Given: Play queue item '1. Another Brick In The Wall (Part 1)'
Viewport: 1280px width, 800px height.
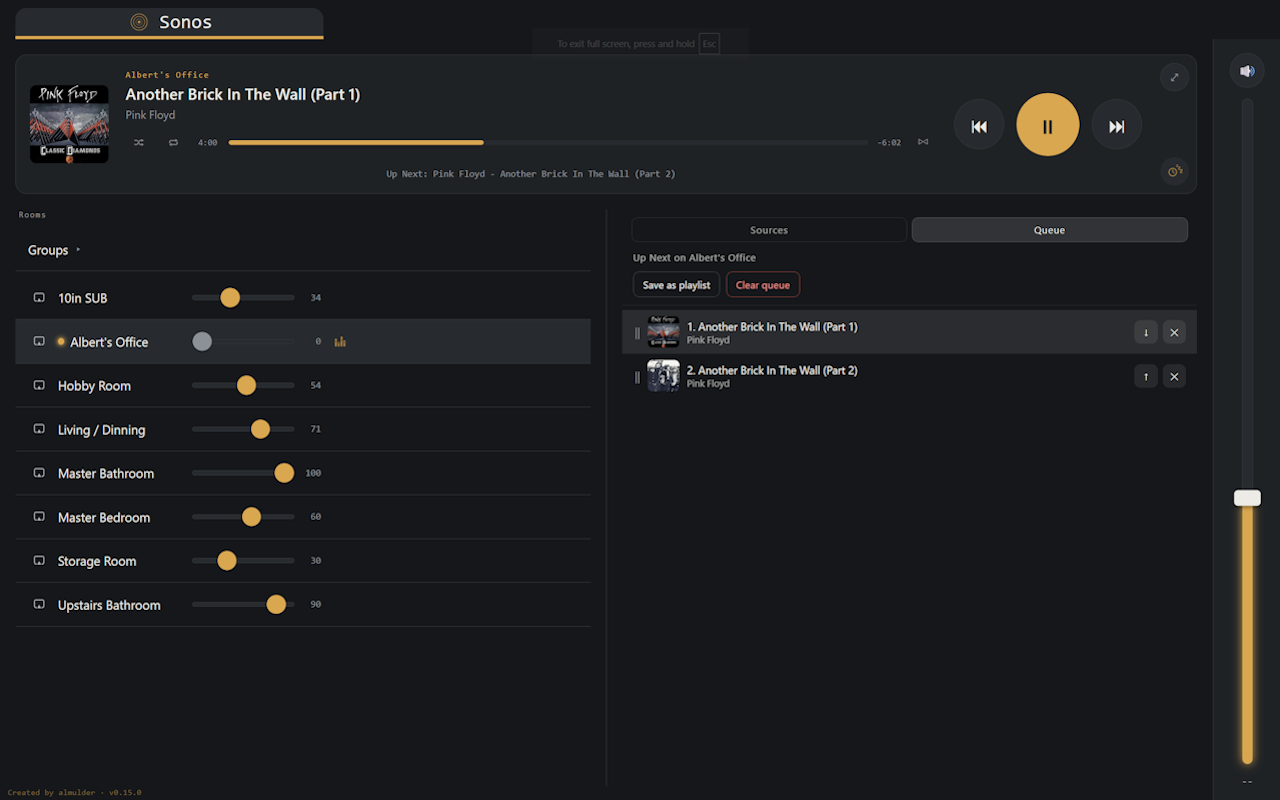Looking at the screenshot, I should click(x=772, y=327).
